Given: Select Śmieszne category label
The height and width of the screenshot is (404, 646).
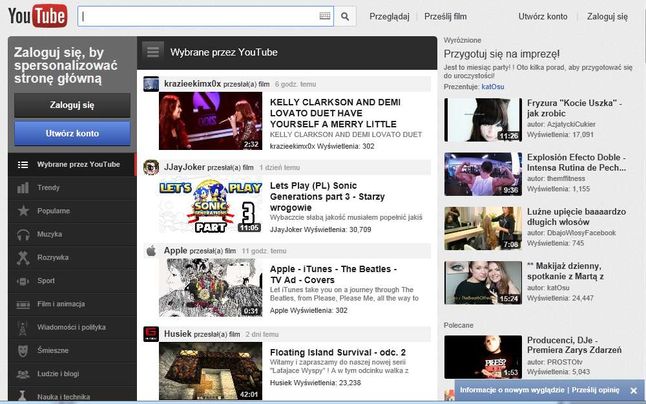Looking at the screenshot, I should coord(53,350).
